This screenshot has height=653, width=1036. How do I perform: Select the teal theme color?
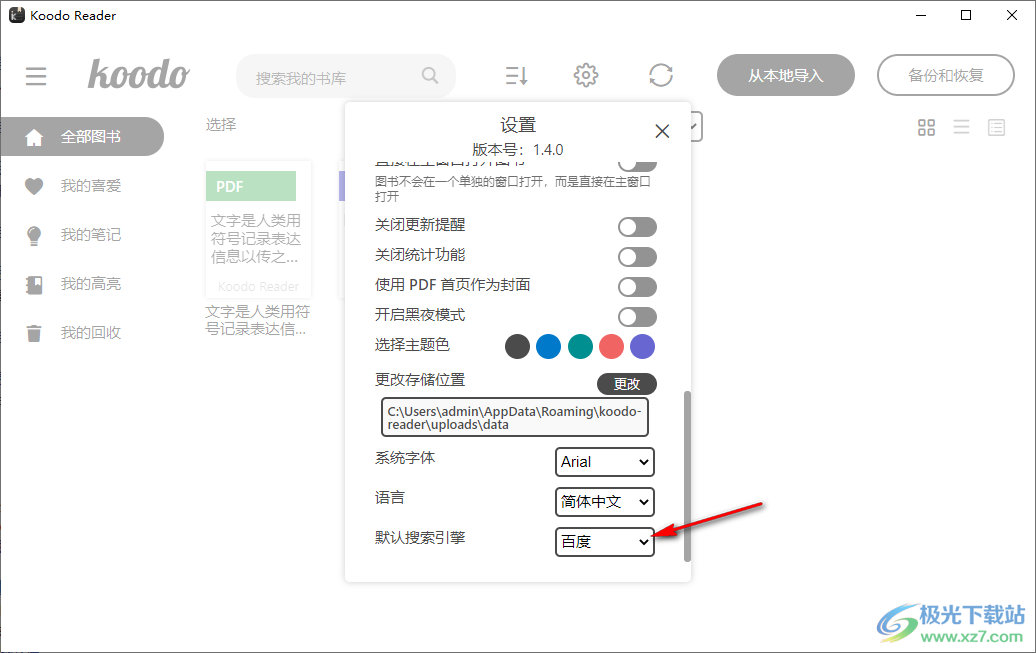pos(580,346)
